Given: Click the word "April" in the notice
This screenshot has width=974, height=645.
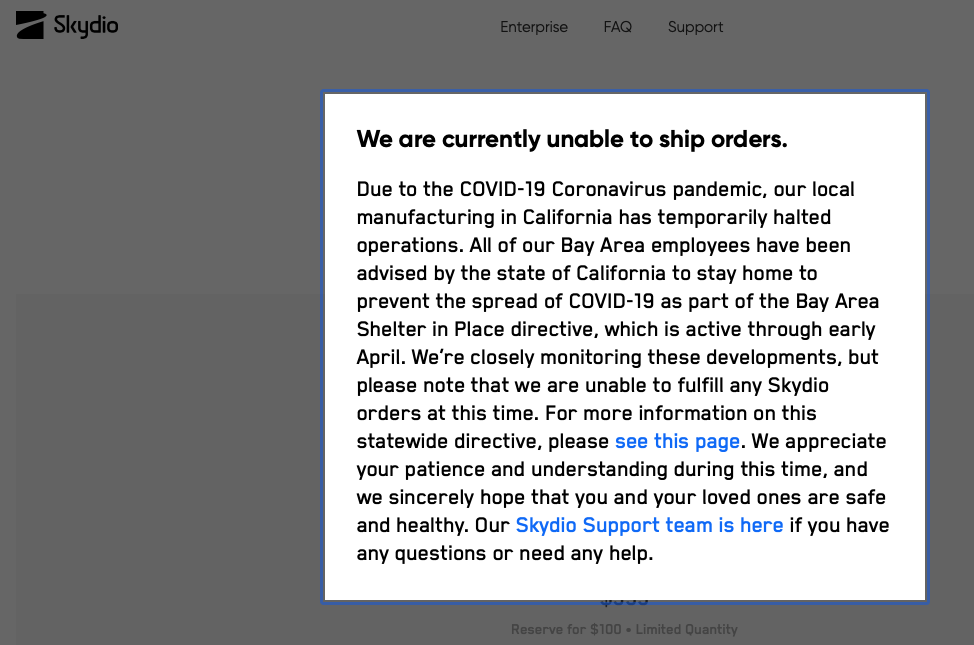Looking at the screenshot, I should coord(380,357).
